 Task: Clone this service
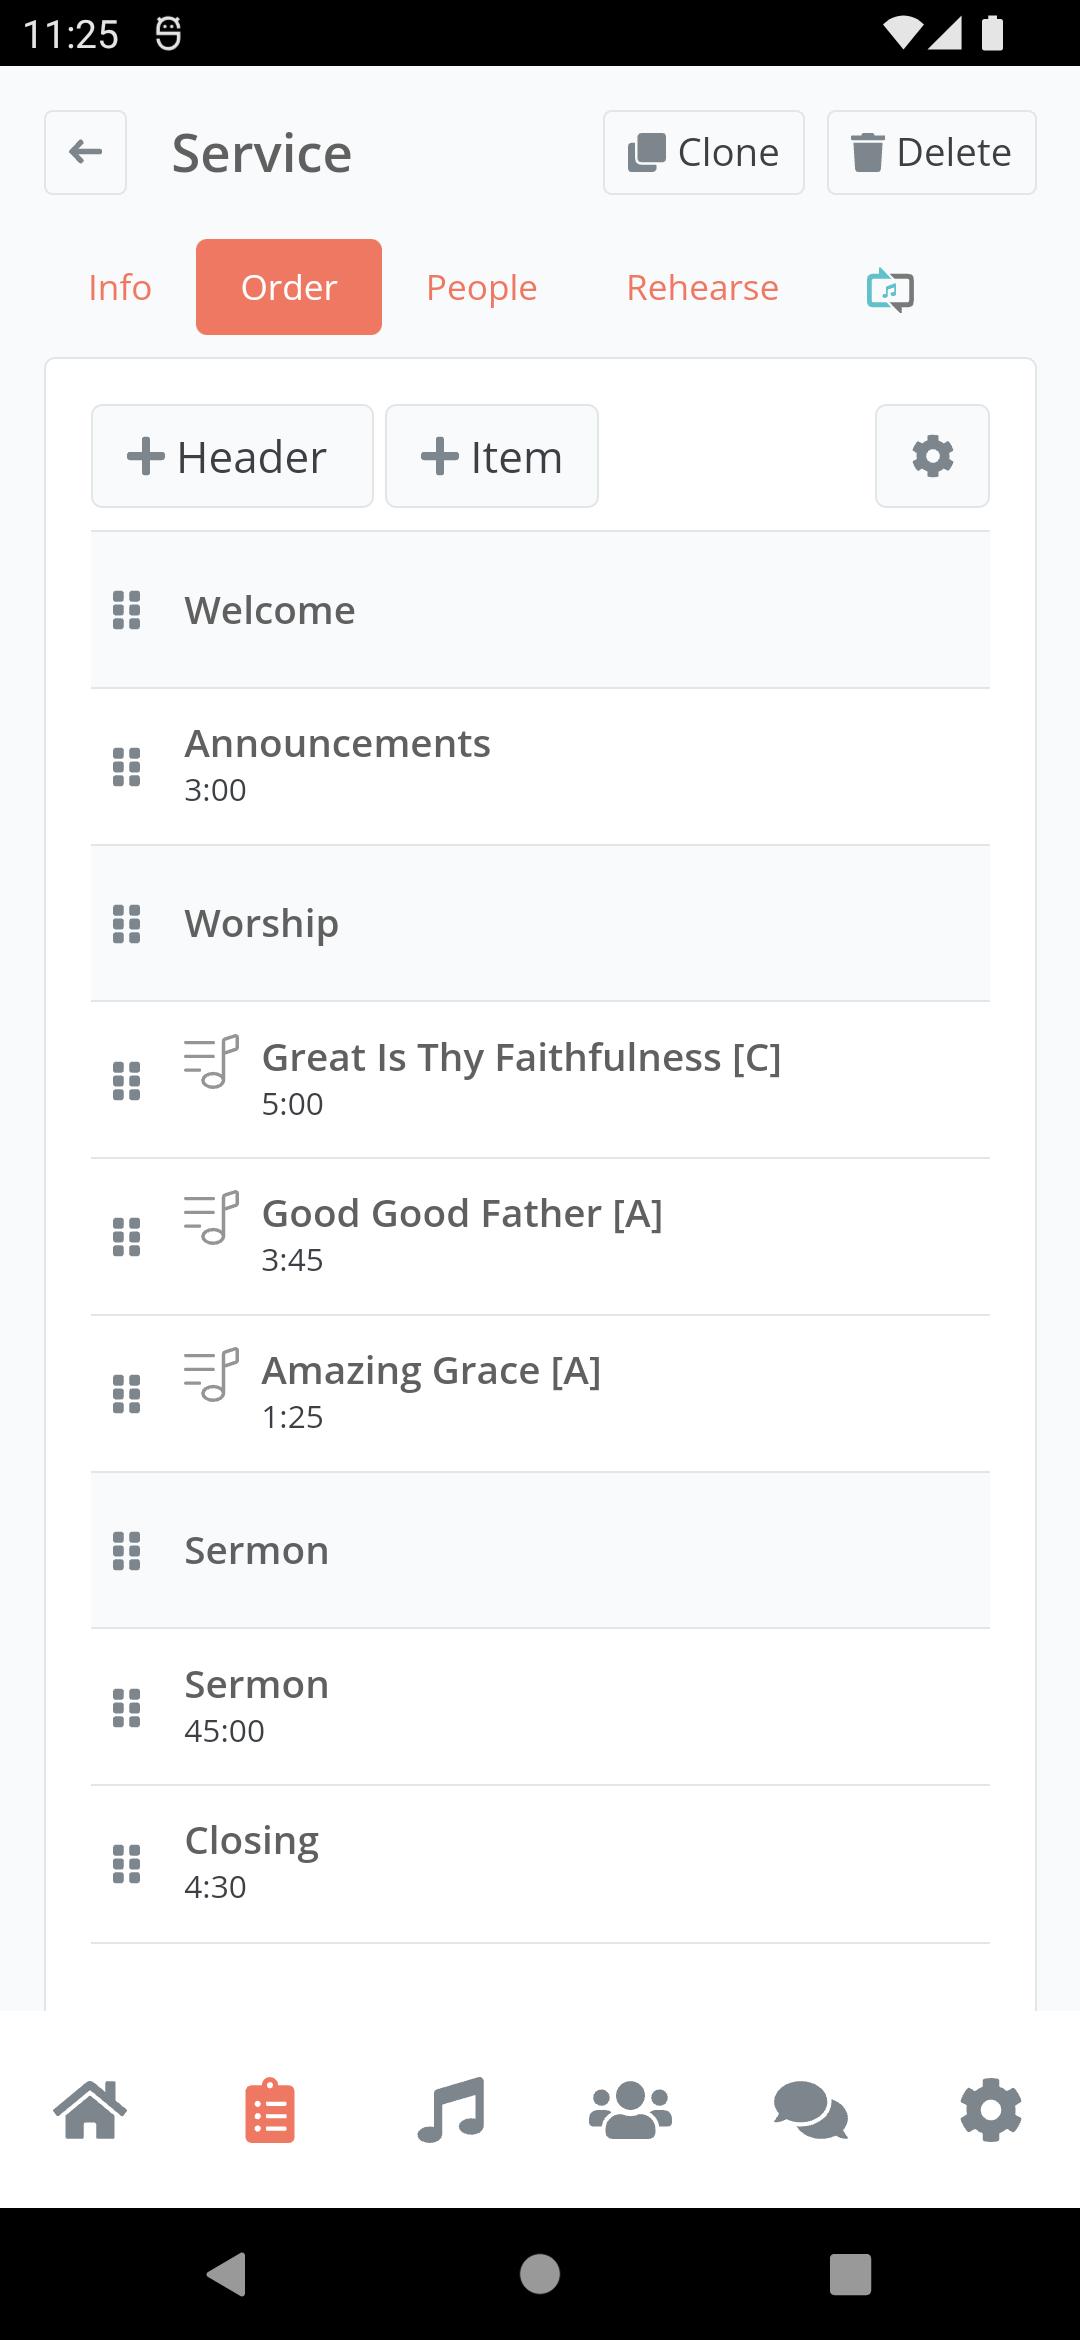(704, 152)
